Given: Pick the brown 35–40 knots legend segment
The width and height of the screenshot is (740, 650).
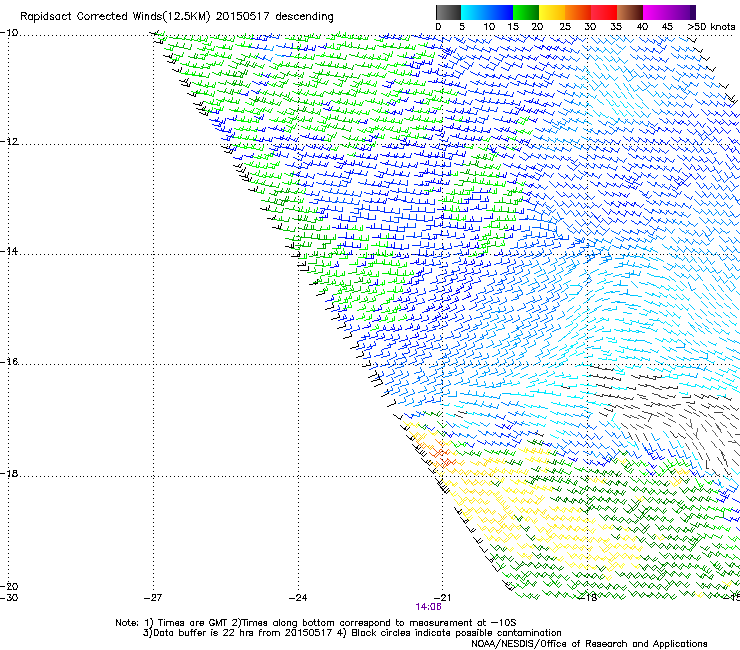Looking at the screenshot, I should coord(630,12).
